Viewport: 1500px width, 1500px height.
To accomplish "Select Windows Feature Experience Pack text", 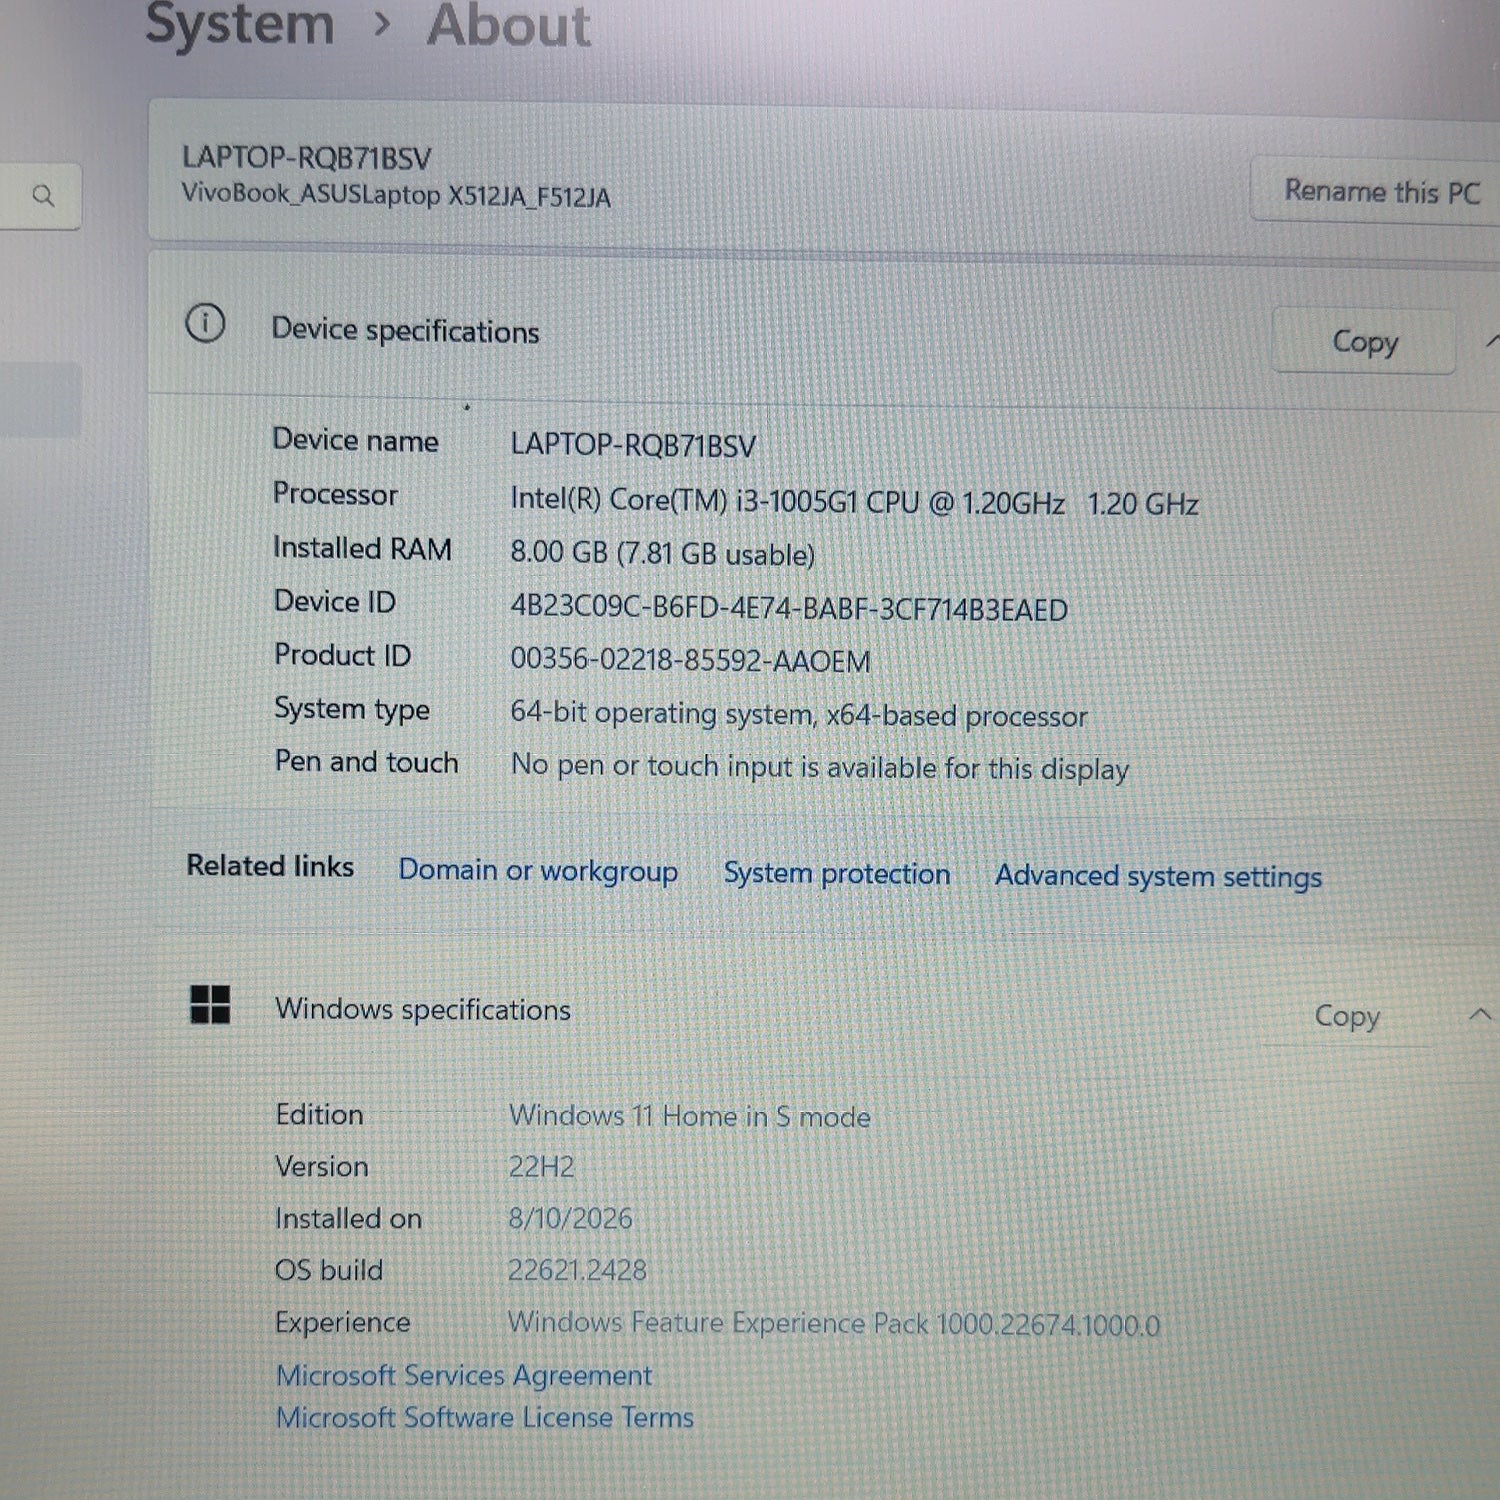I will pos(834,1324).
